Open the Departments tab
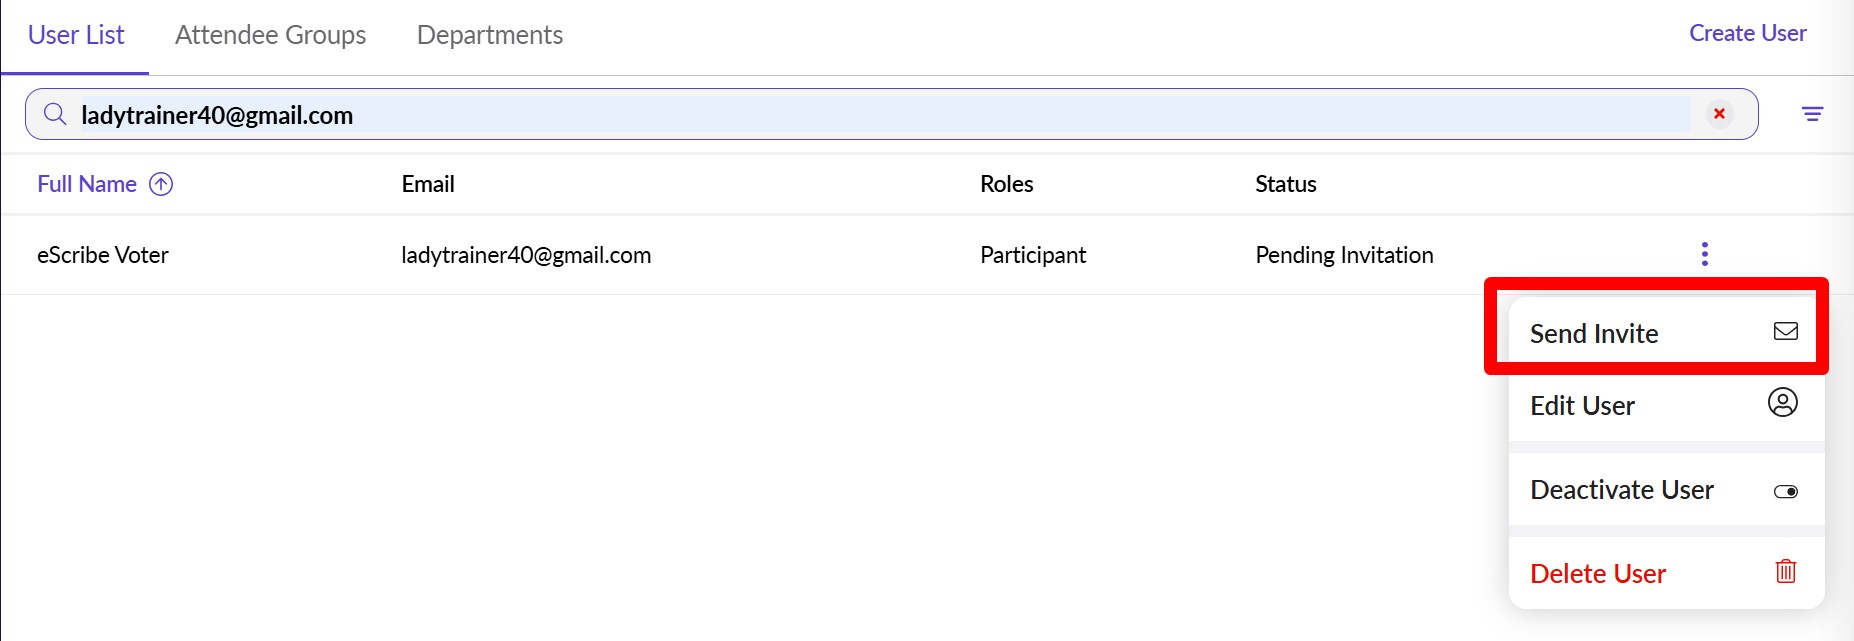 click(x=489, y=35)
